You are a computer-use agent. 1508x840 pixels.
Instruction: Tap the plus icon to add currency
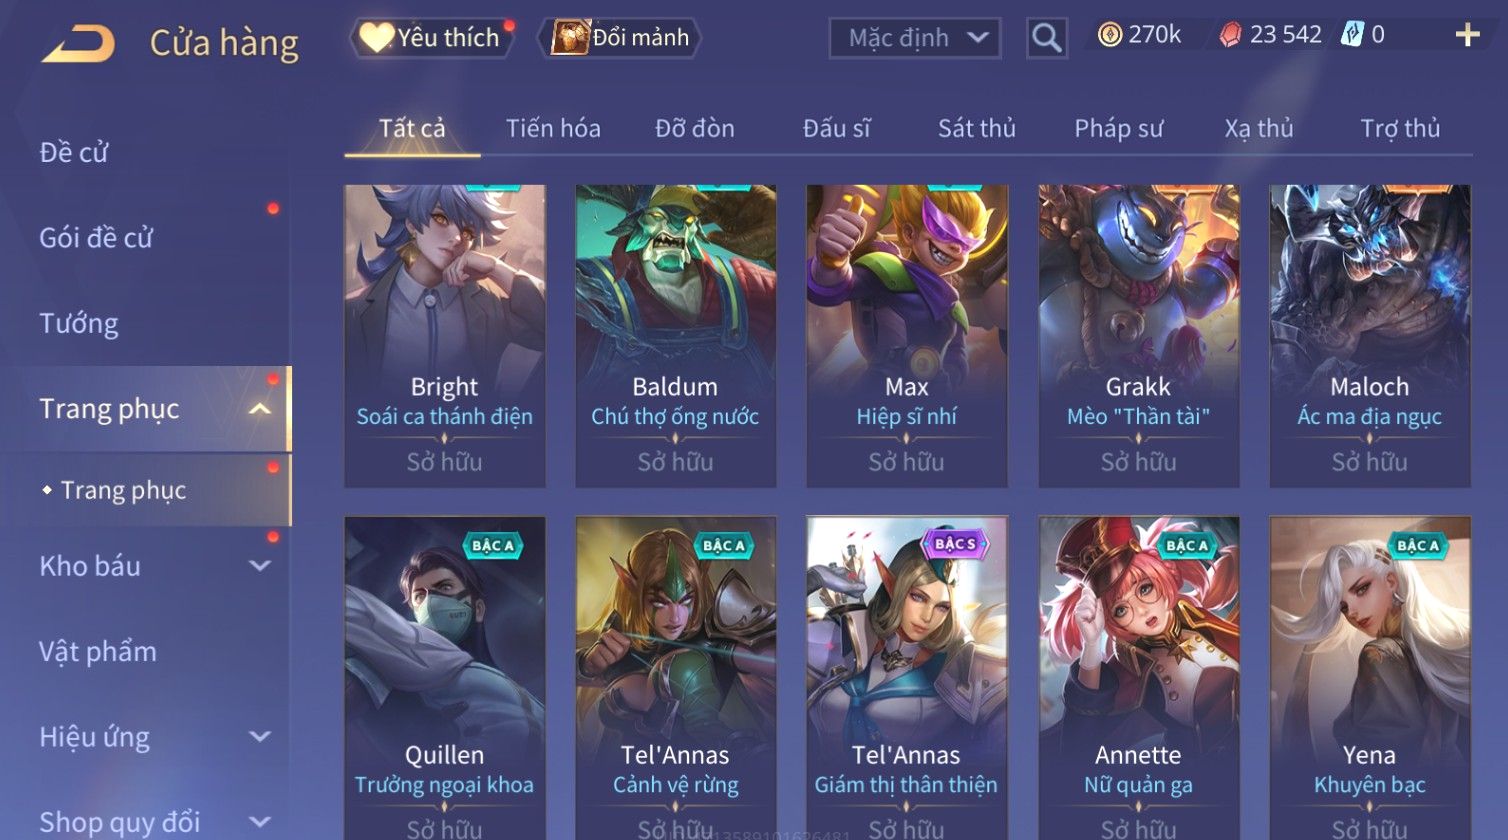pyautogui.click(x=1467, y=35)
